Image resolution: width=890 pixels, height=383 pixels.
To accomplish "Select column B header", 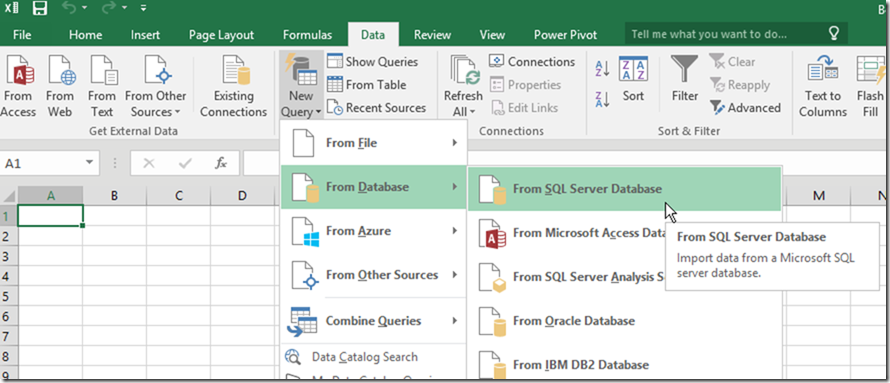I will (x=114, y=196).
